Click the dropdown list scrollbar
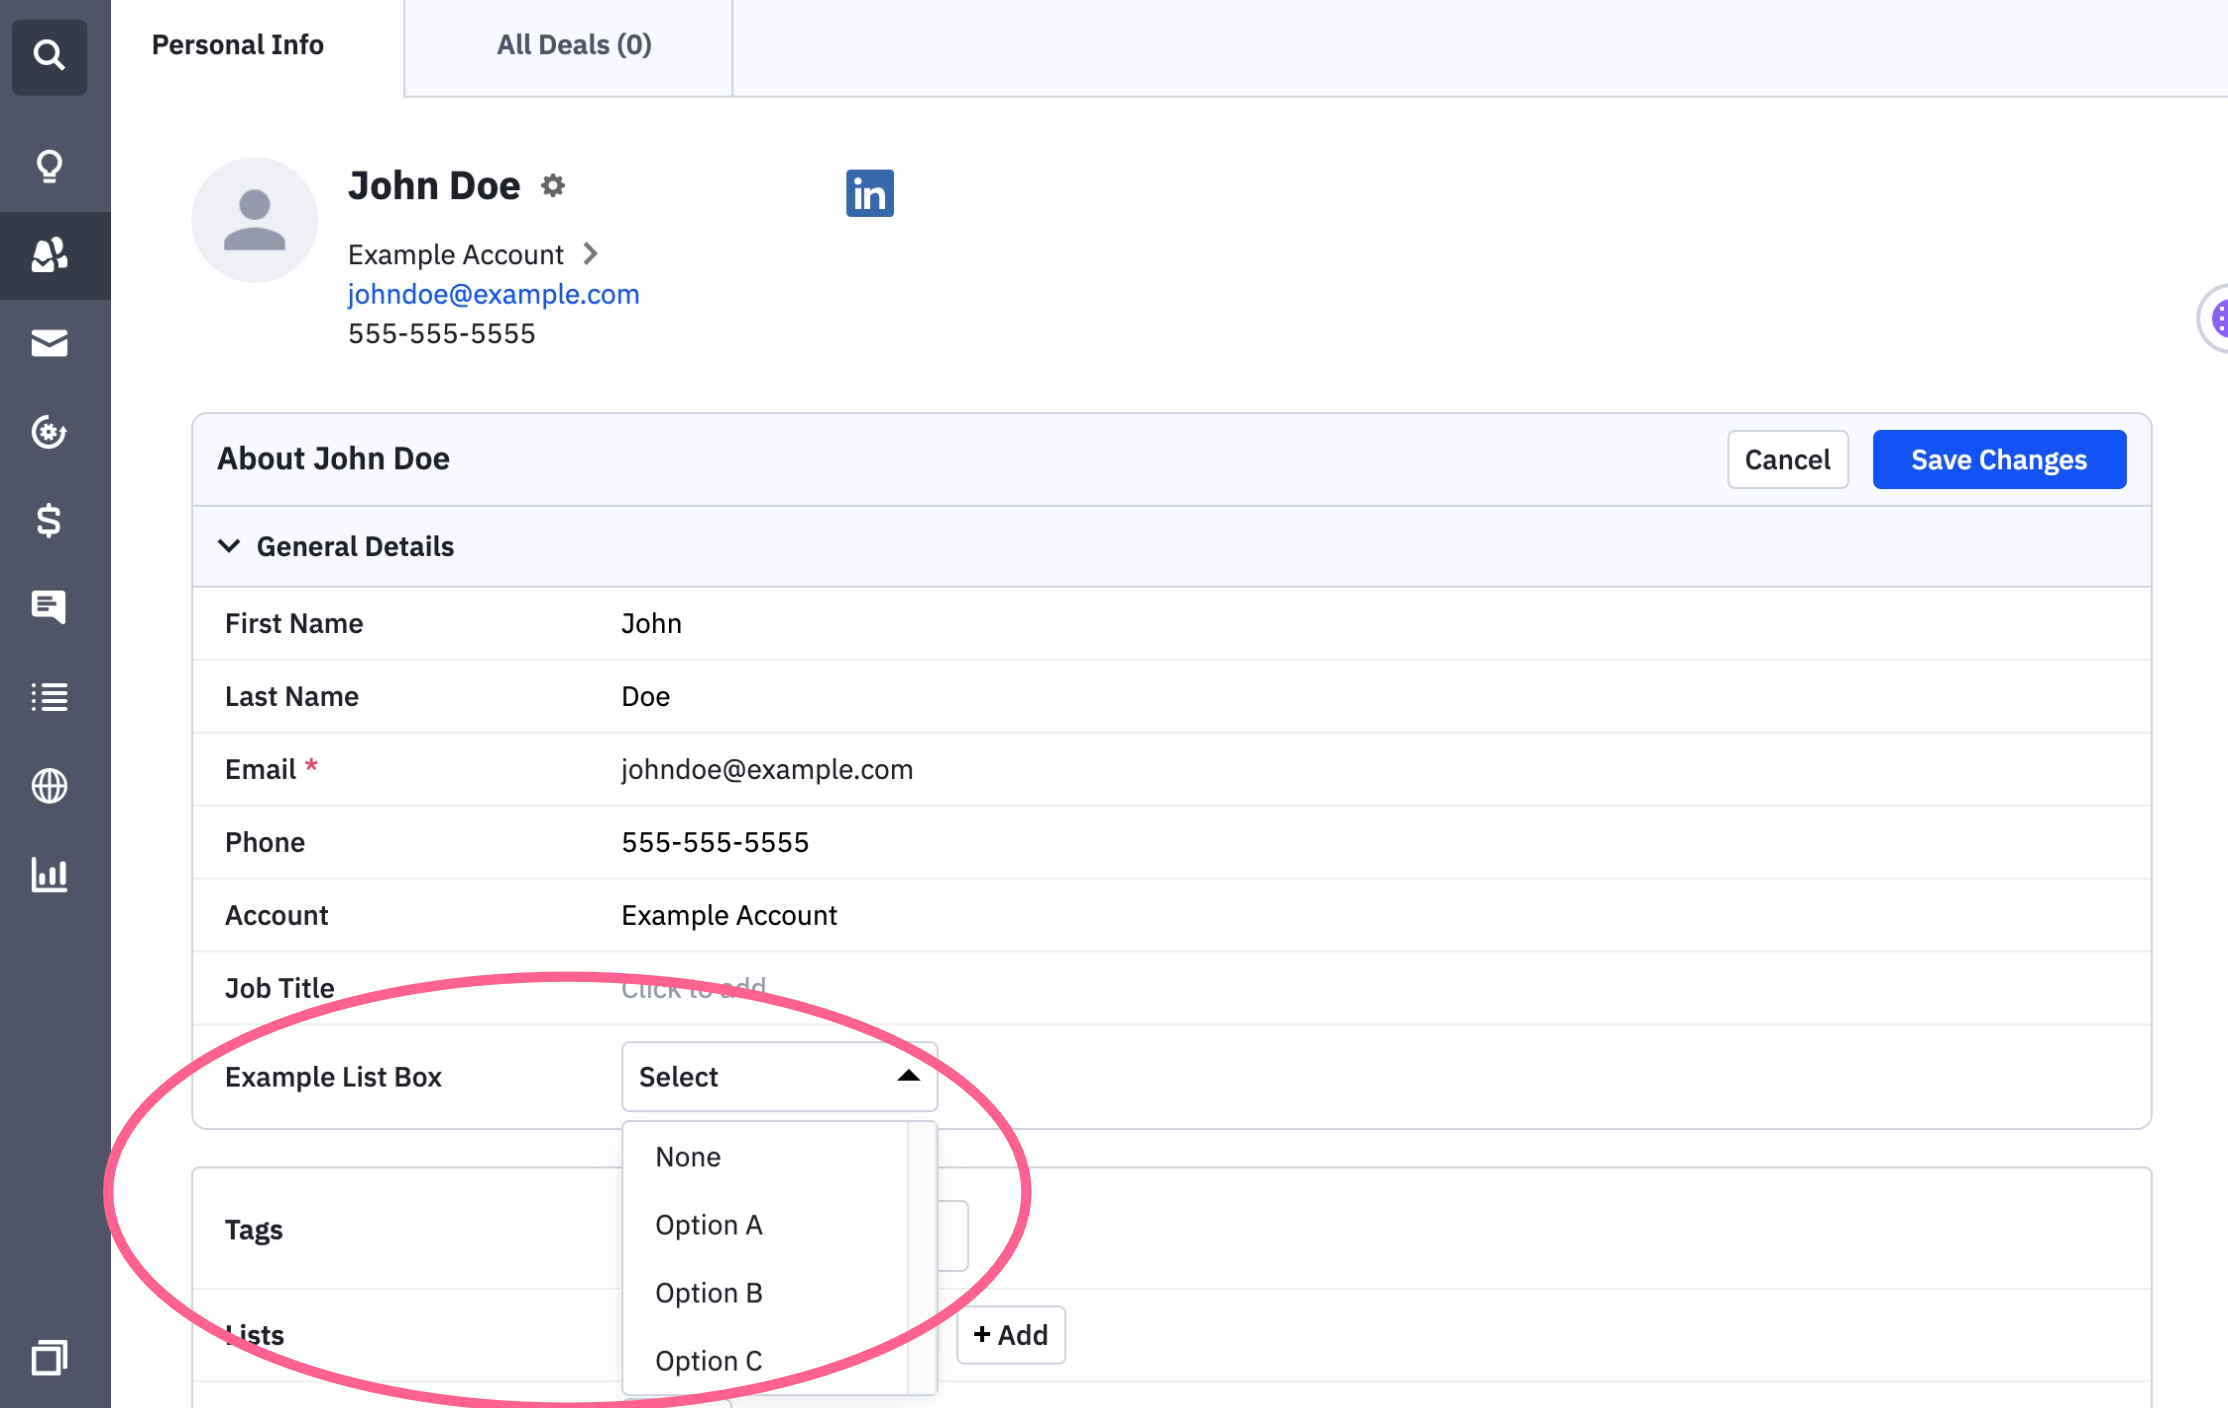Image resolution: width=2228 pixels, height=1408 pixels. [921, 1258]
